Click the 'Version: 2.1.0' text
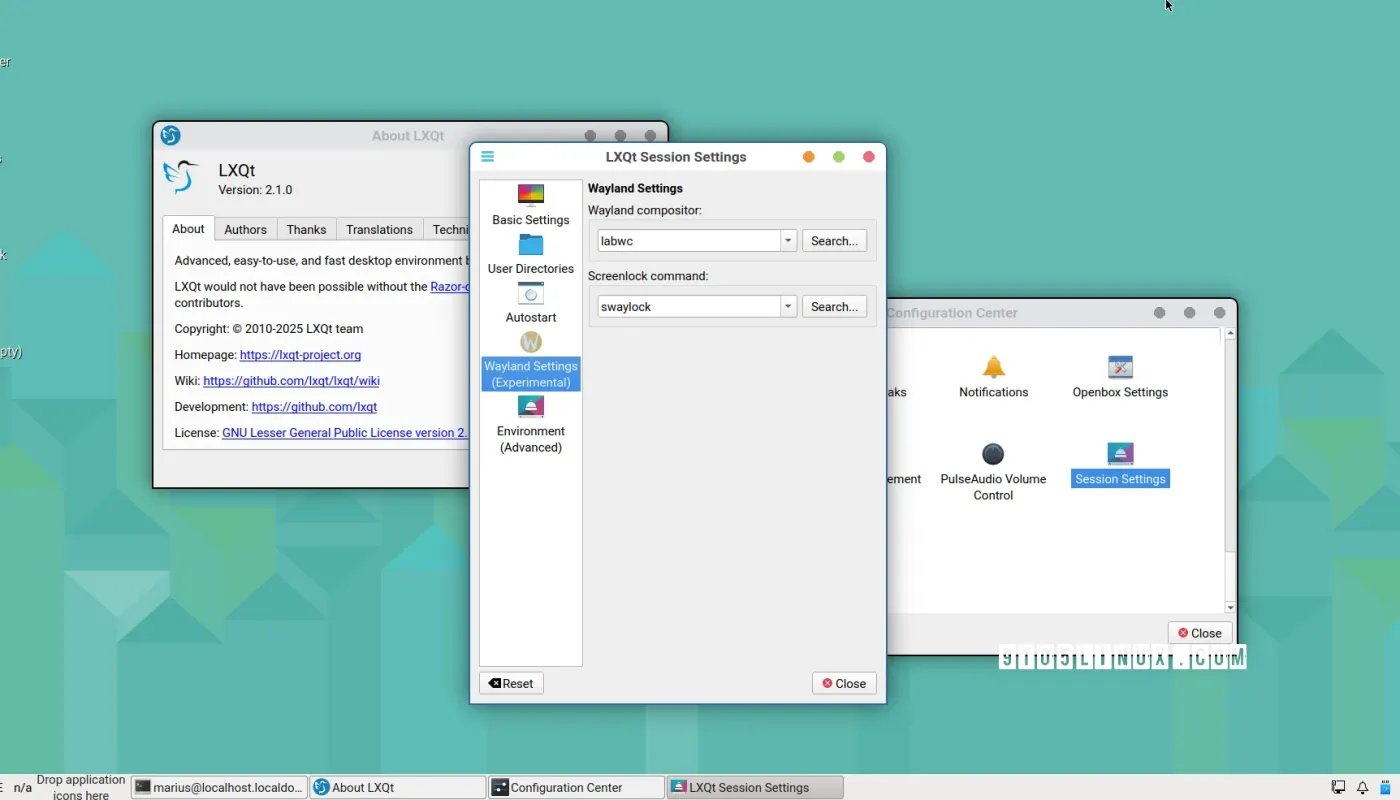Image resolution: width=1400 pixels, height=800 pixels. coord(255,190)
